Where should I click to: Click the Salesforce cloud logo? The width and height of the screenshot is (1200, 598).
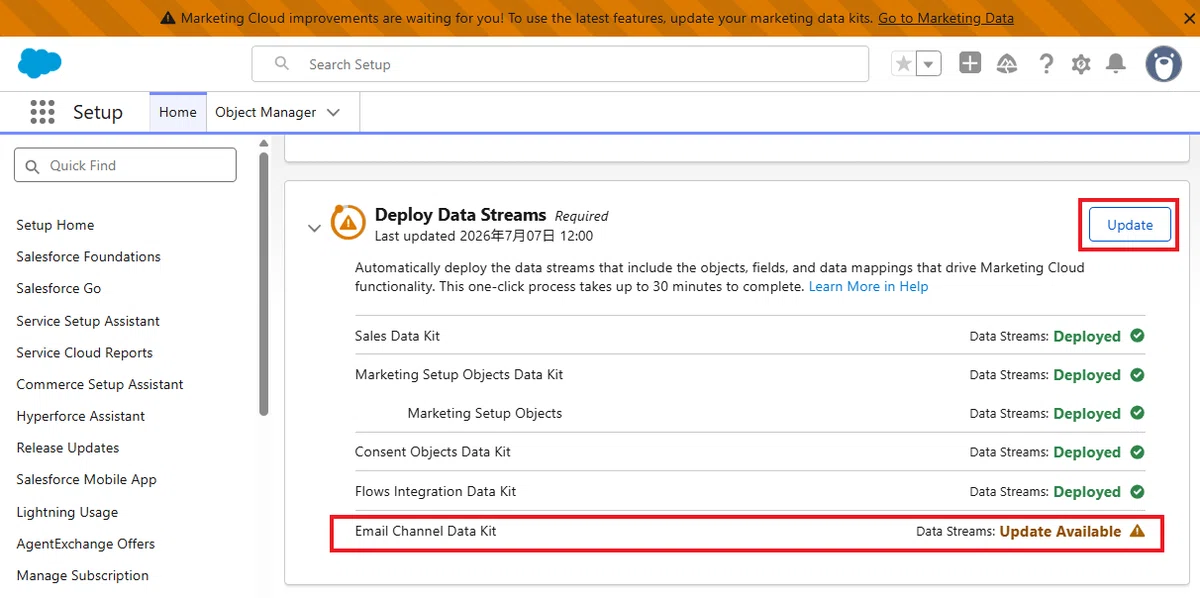40,64
